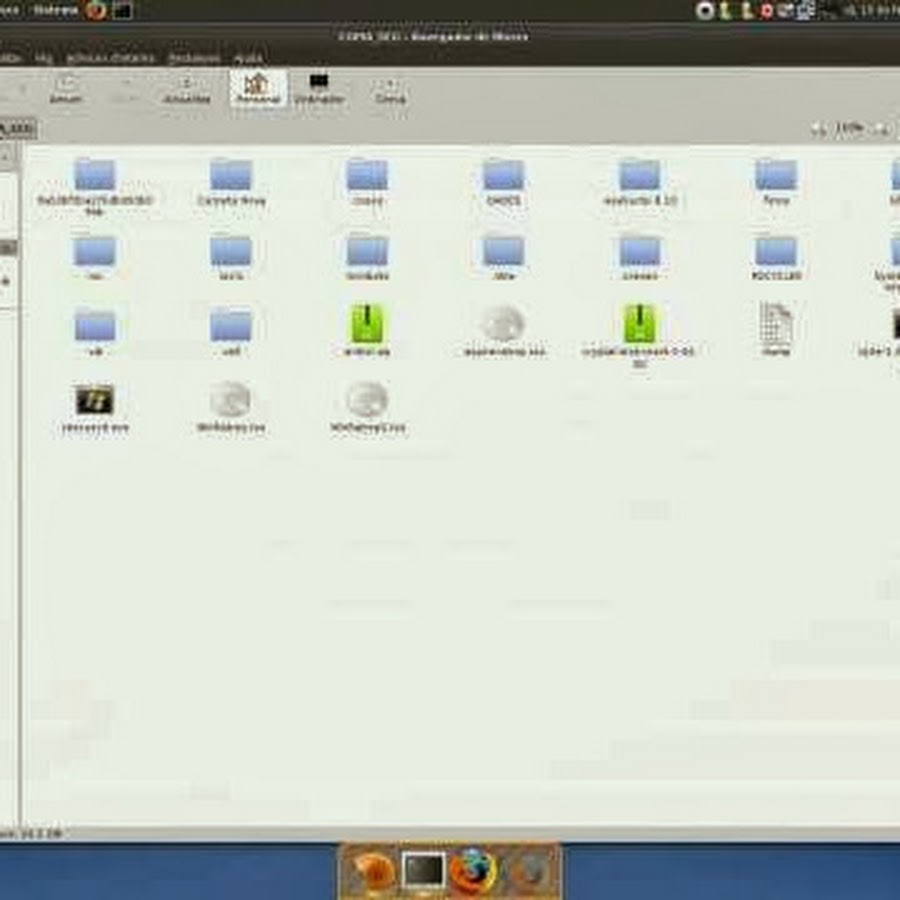
Task: Click the search icon in the toolbar
Action: coord(389,88)
